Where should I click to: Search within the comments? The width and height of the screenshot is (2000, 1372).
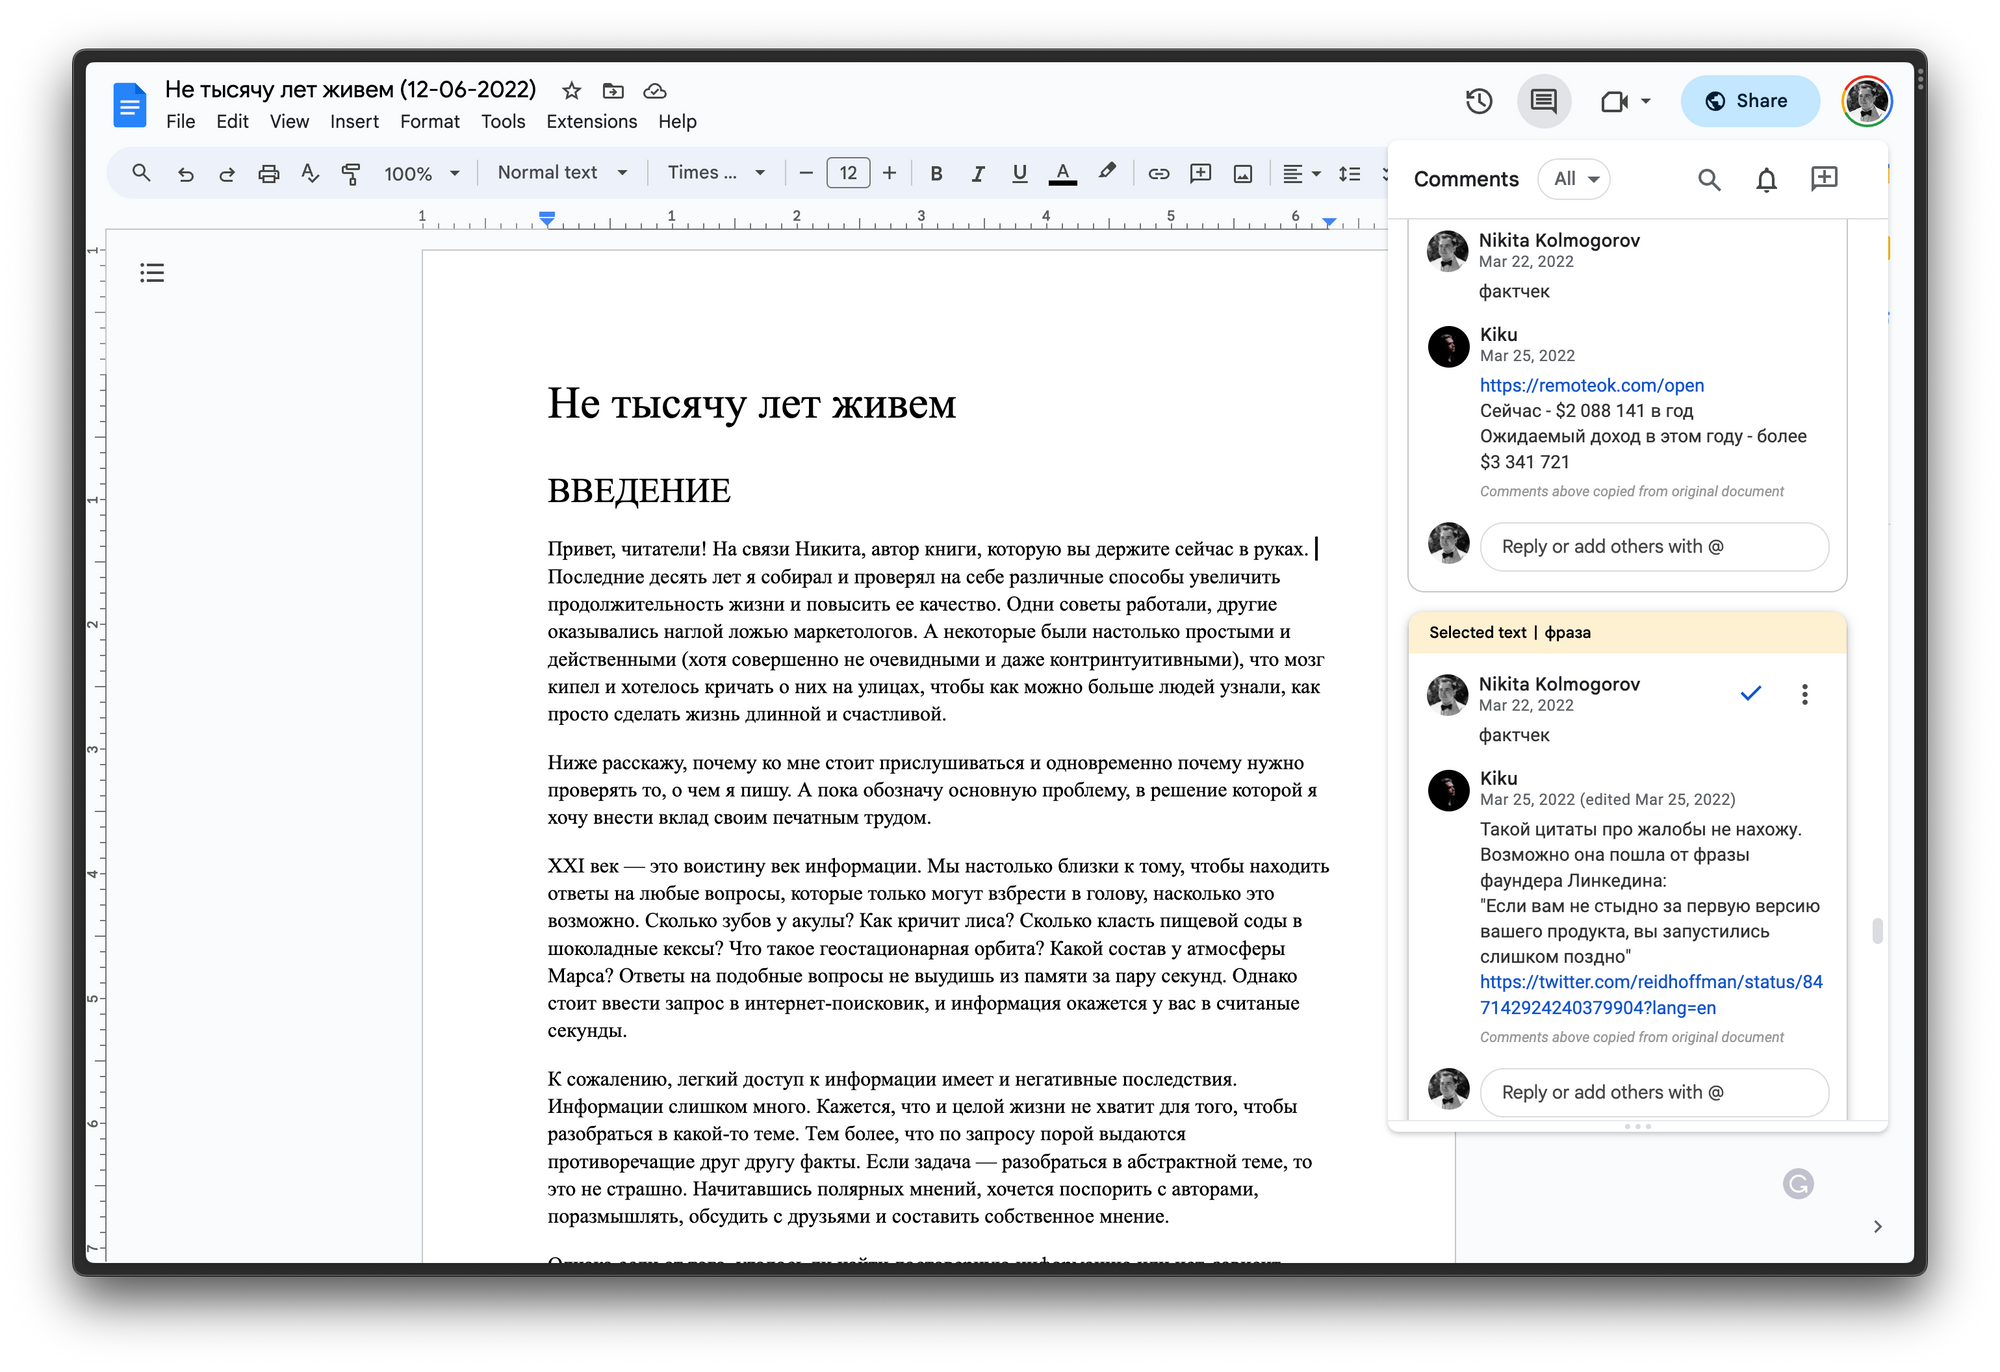[x=1709, y=179]
